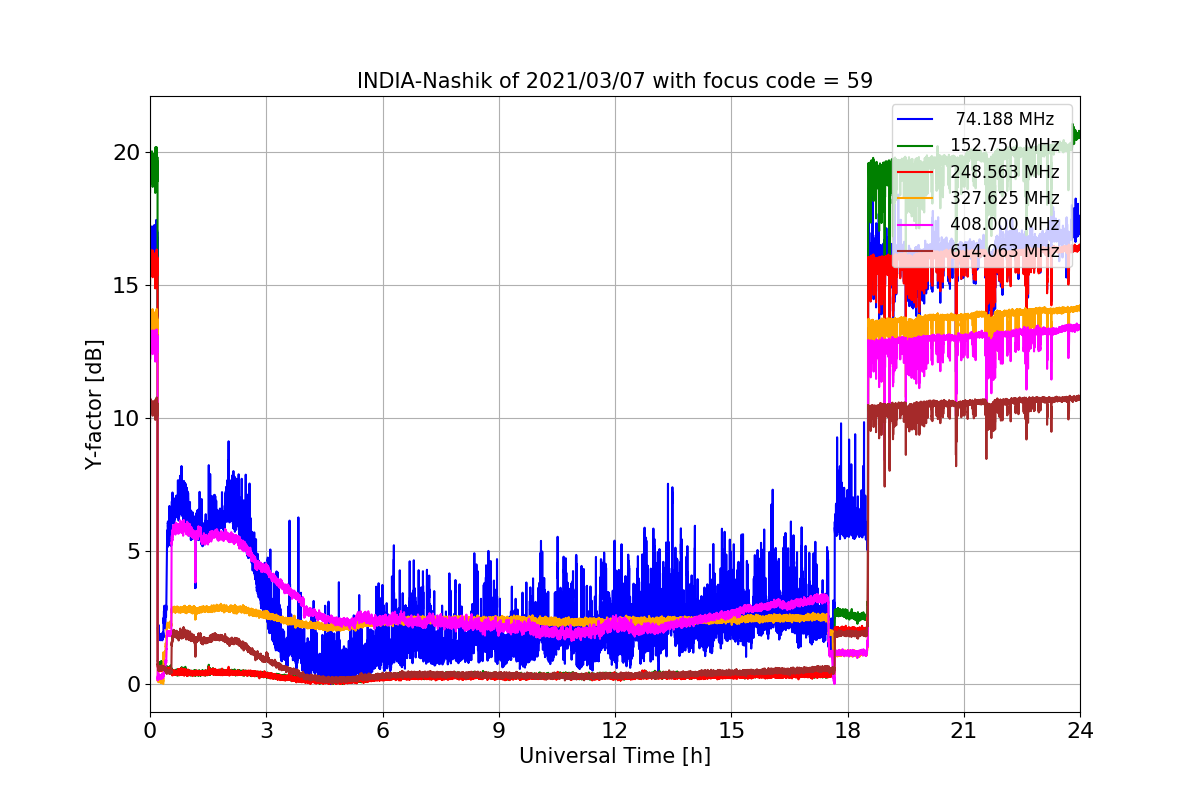Pick the orange 327.625 MHz legend line

915,198
